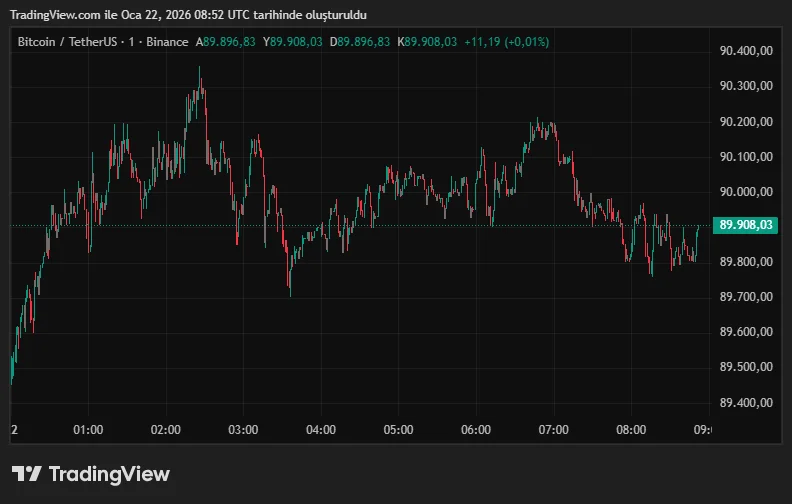Click the close value K89.908,03
792x504 pixels.
427,42
